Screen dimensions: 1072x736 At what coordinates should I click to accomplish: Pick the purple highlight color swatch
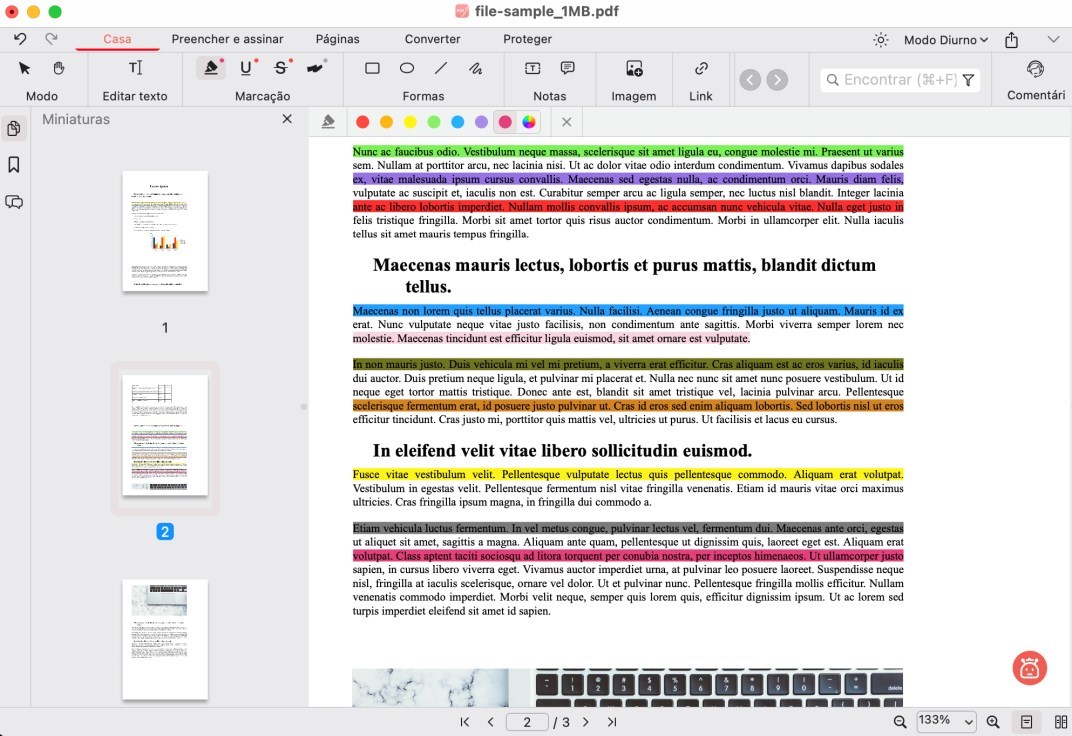(481, 121)
